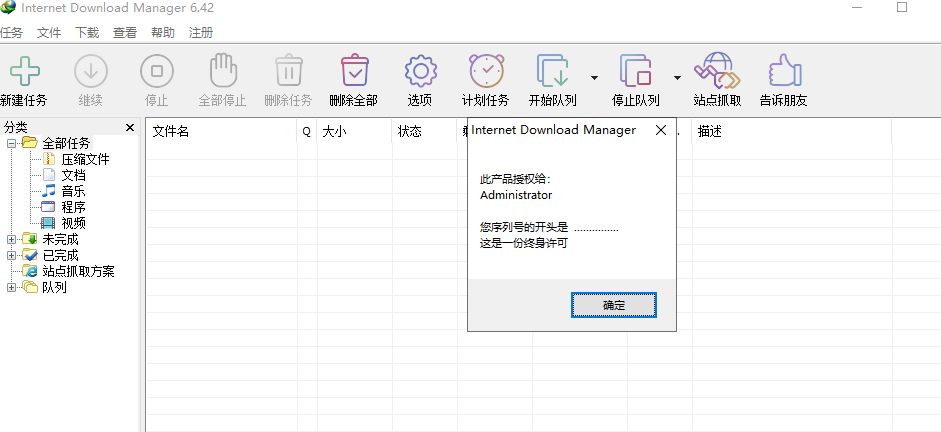Click Administrator text in license dialog

point(516,195)
